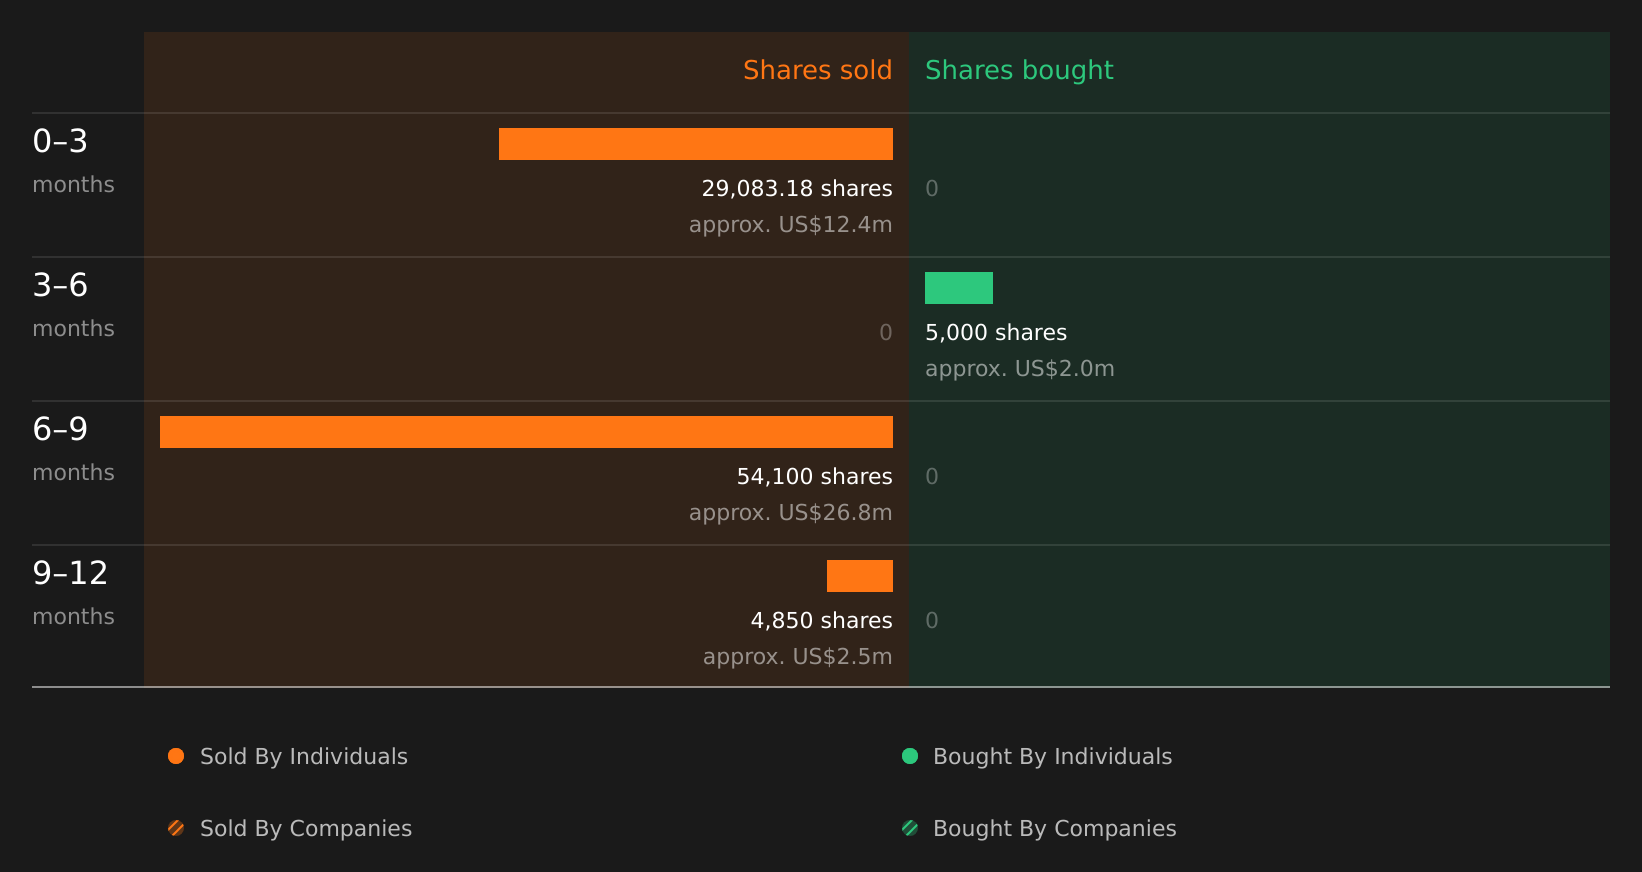Click the orange Sold By Individuals legend dot
This screenshot has height=872, width=1642.
point(176,756)
